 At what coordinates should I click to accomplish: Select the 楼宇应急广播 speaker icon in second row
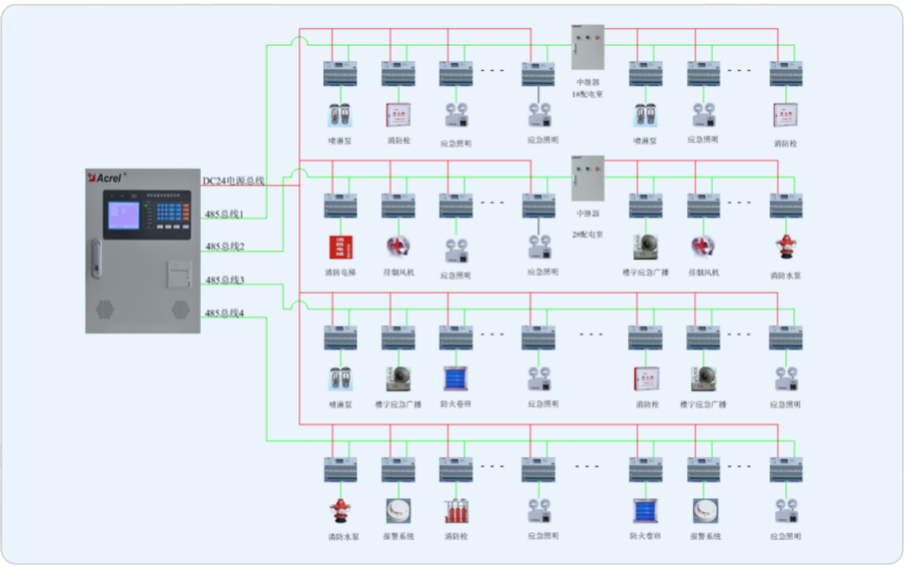click(645, 246)
